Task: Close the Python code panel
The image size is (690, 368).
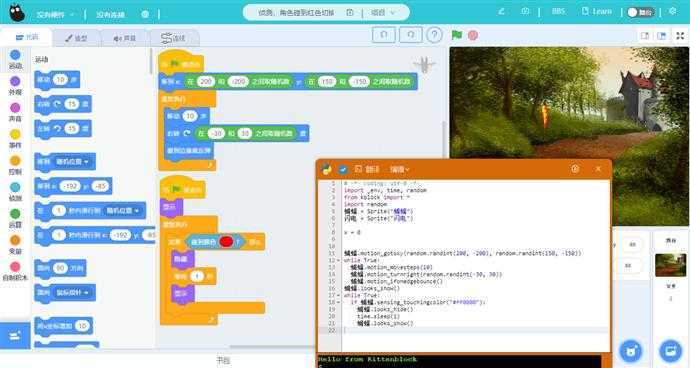Action: coord(598,169)
